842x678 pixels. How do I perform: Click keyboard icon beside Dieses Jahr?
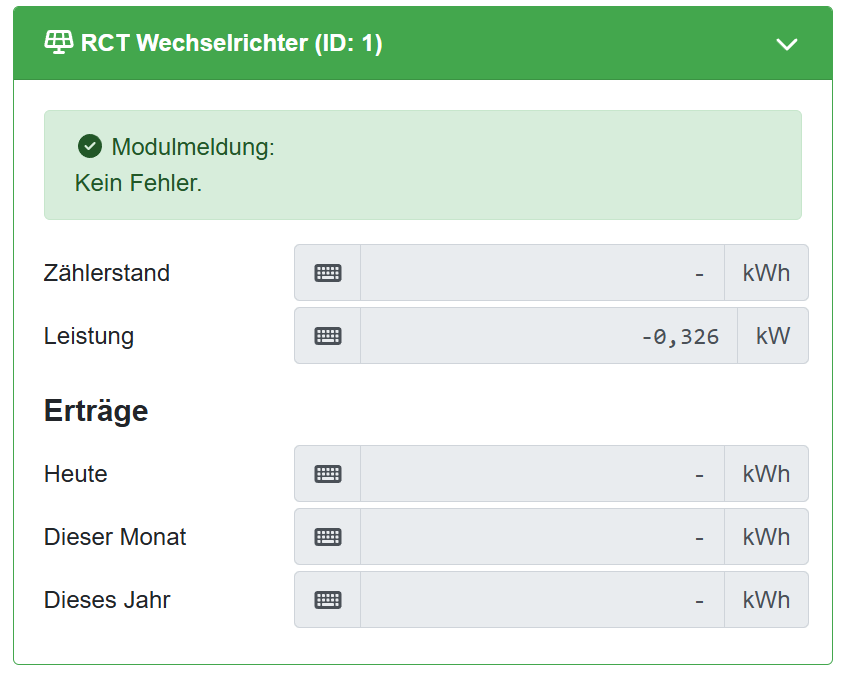[327, 600]
